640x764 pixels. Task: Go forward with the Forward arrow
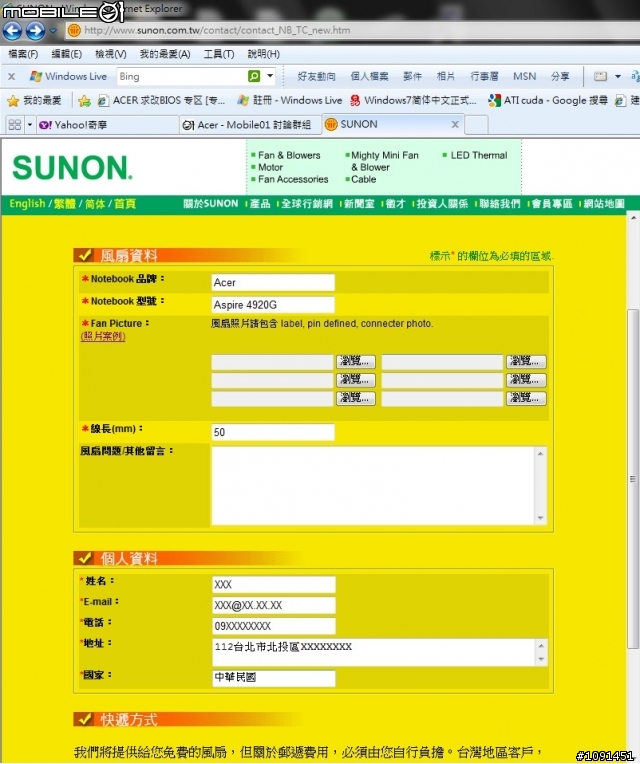[35, 31]
